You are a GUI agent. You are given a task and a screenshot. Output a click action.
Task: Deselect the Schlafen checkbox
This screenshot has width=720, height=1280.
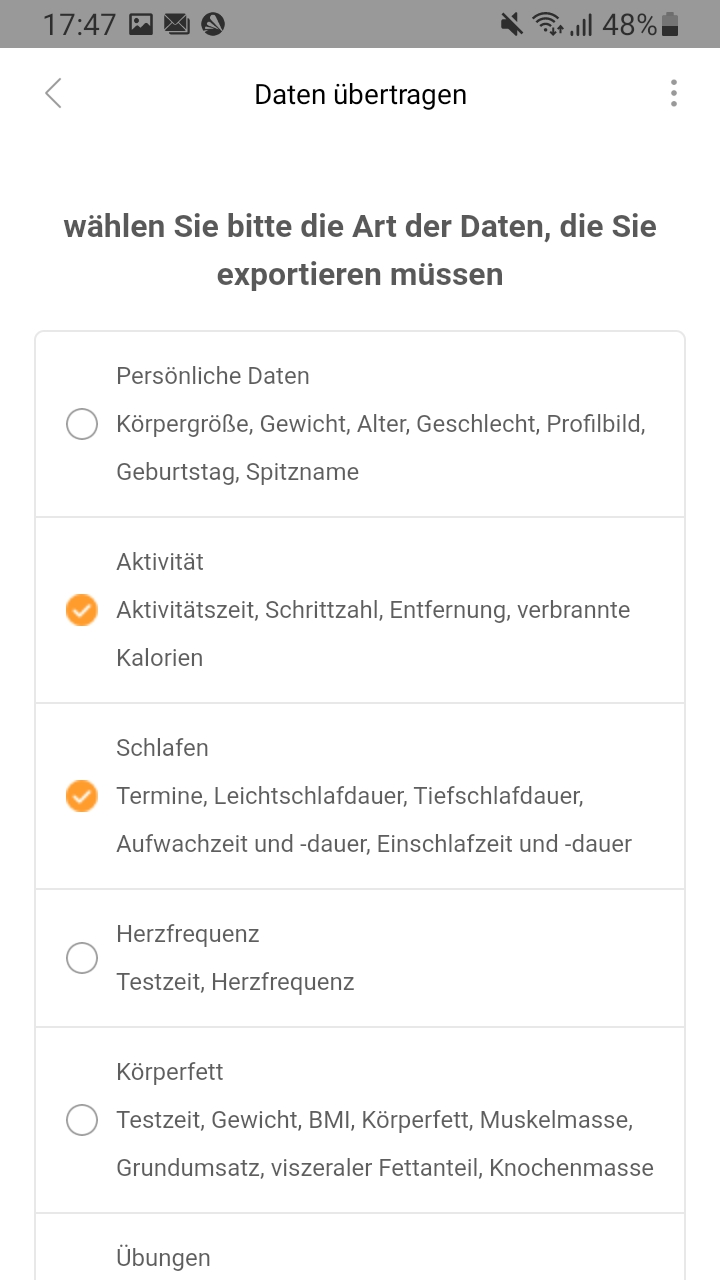click(x=82, y=796)
